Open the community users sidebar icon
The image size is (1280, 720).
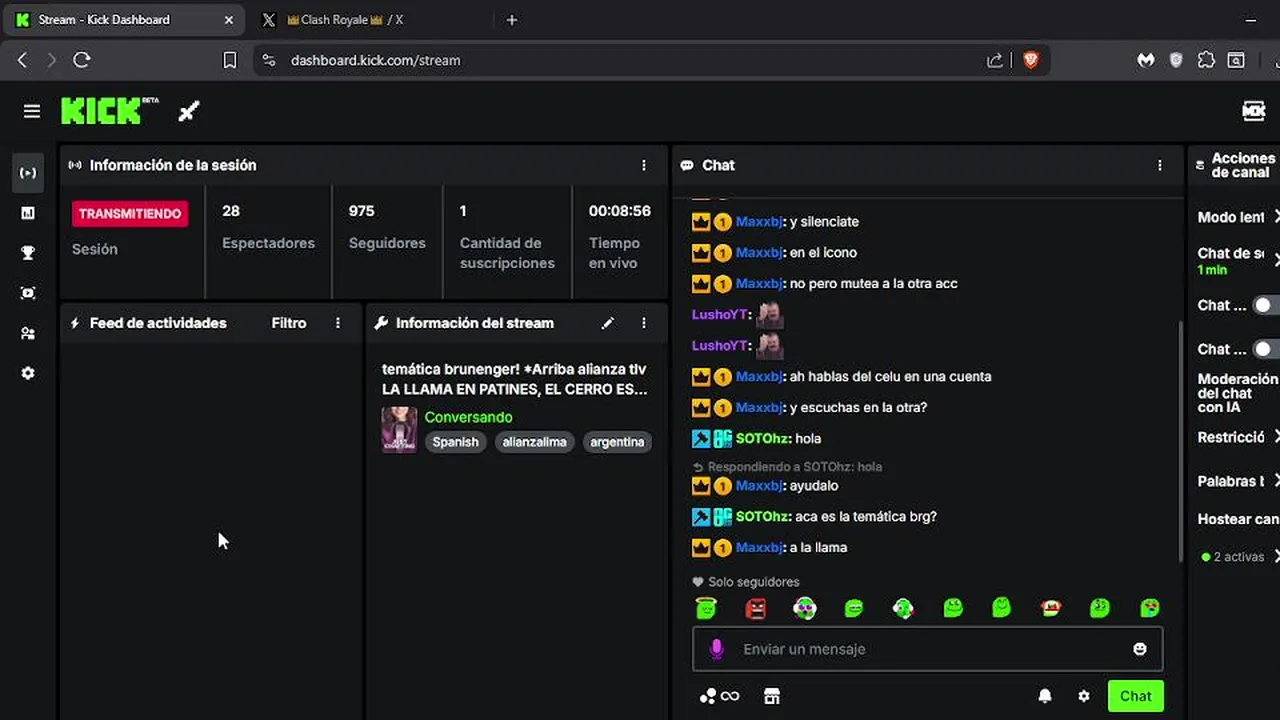[x=28, y=333]
